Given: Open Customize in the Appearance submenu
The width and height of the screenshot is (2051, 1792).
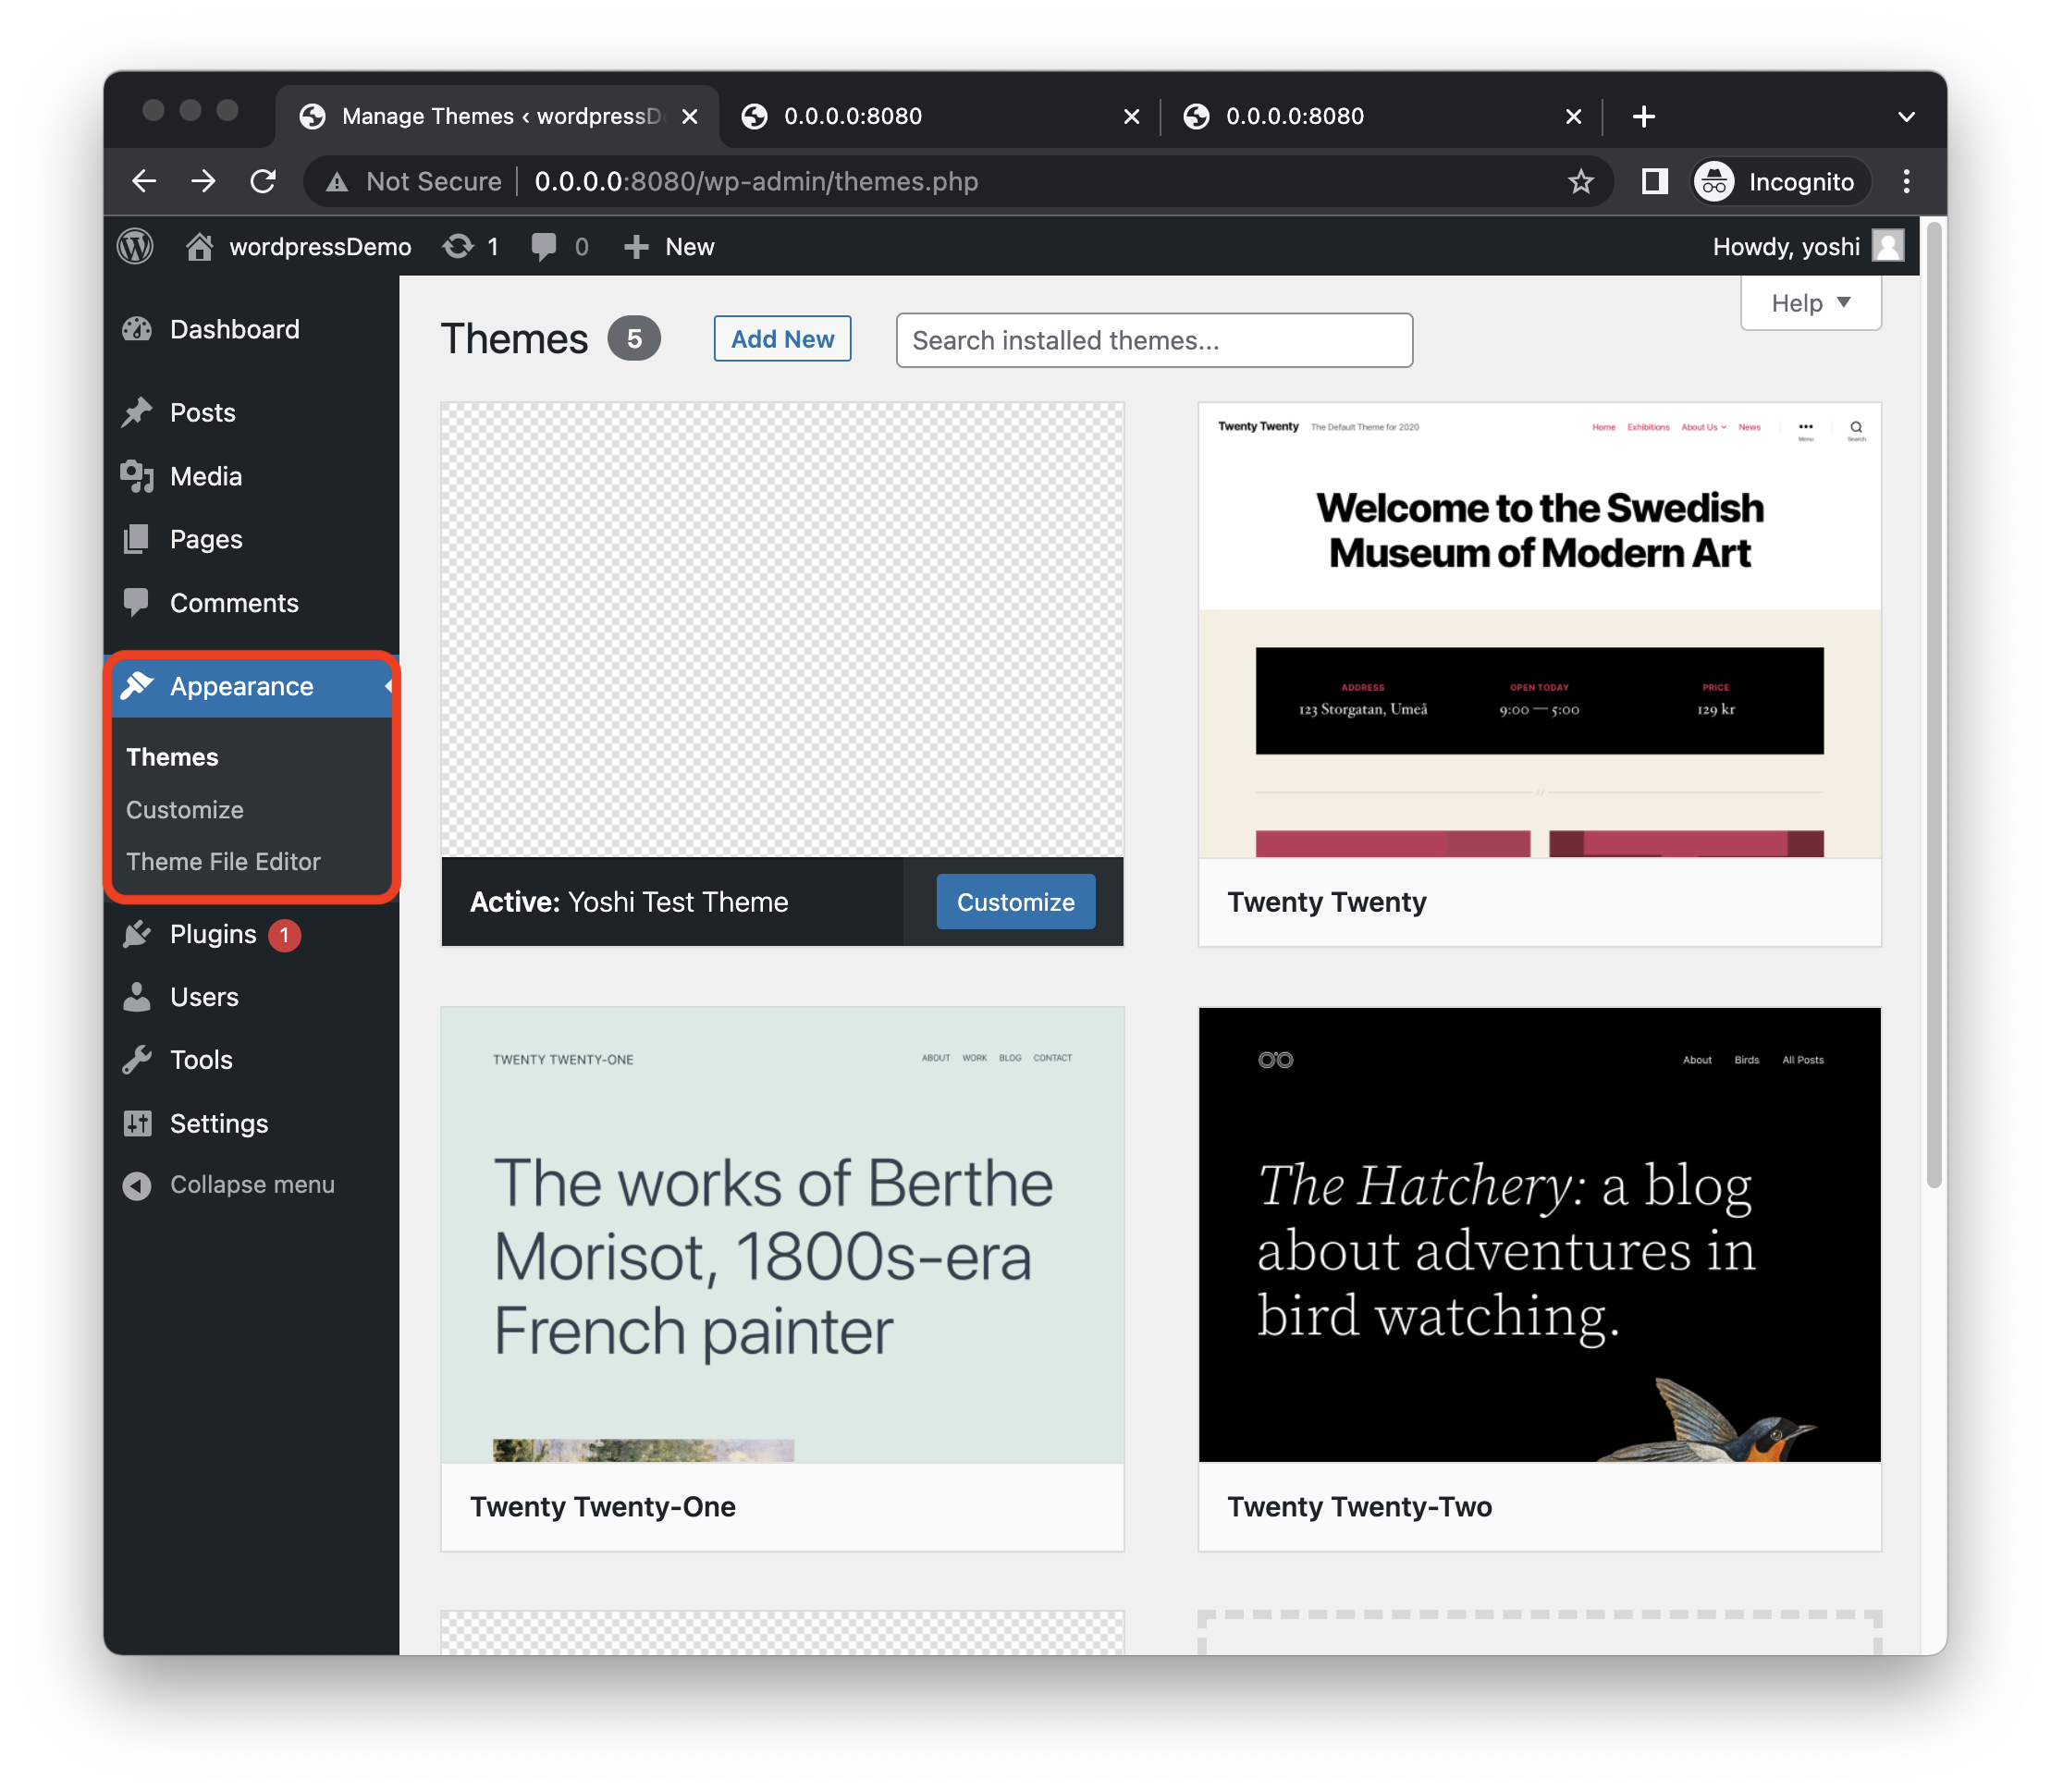Looking at the screenshot, I should tap(185, 809).
